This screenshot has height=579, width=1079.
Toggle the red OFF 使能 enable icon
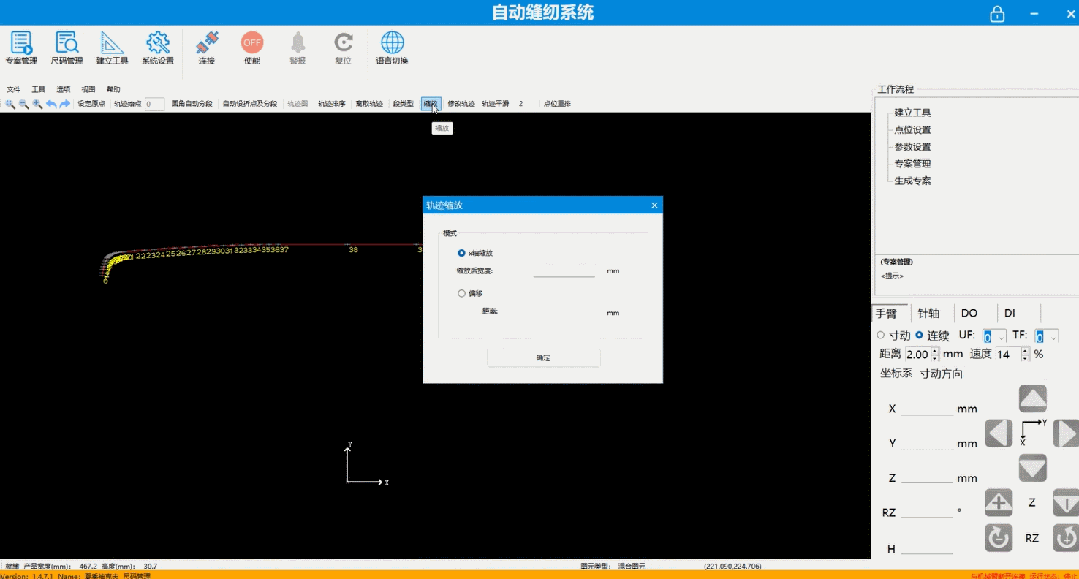pyautogui.click(x=252, y=43)
